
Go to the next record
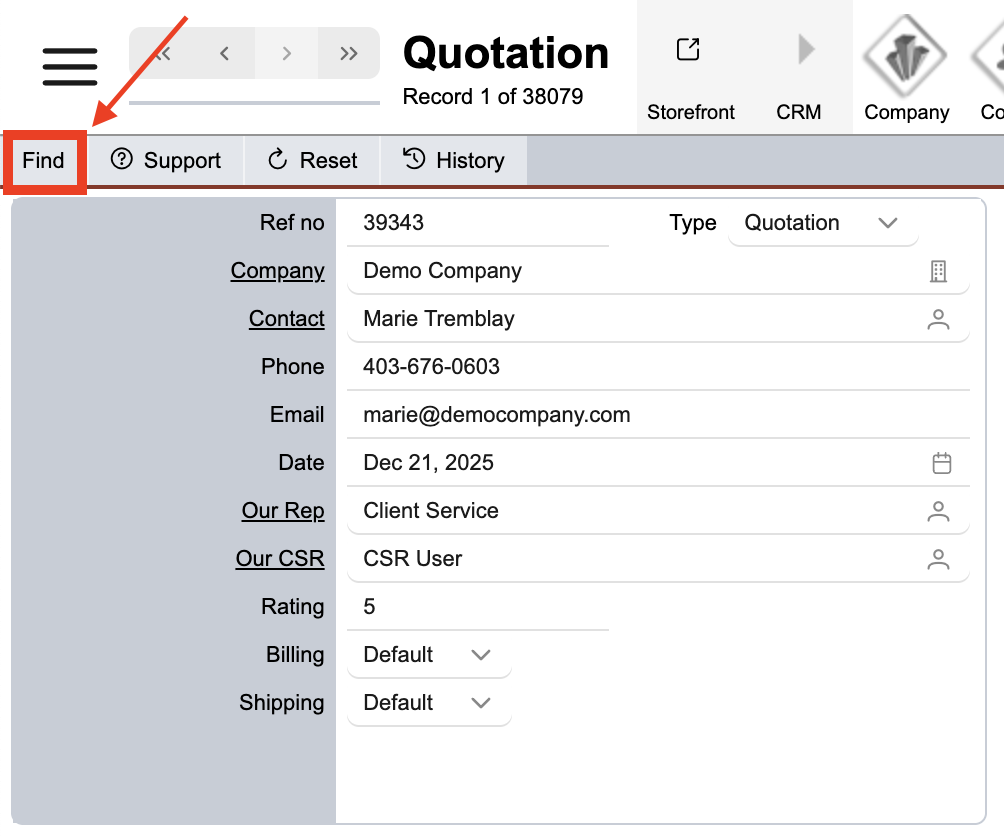(x=287, y=53)
